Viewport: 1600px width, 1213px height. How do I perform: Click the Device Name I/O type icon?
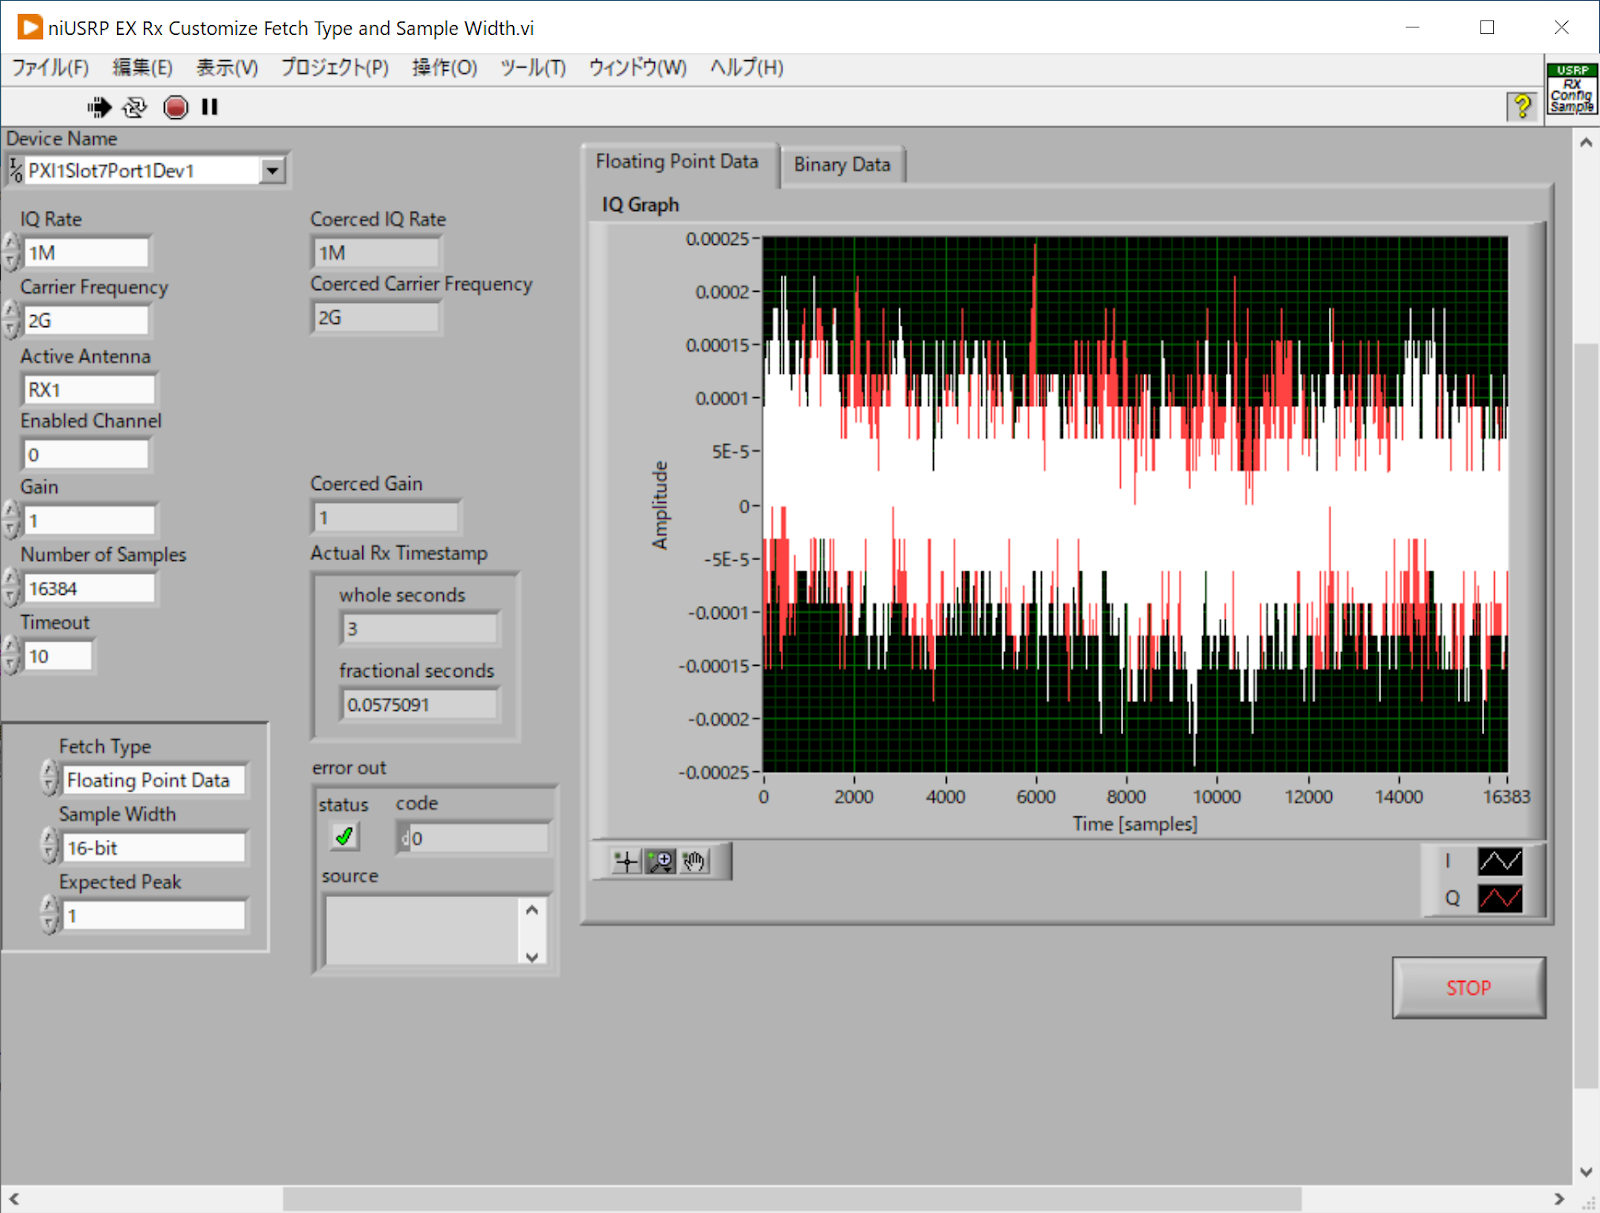point(15,171)
